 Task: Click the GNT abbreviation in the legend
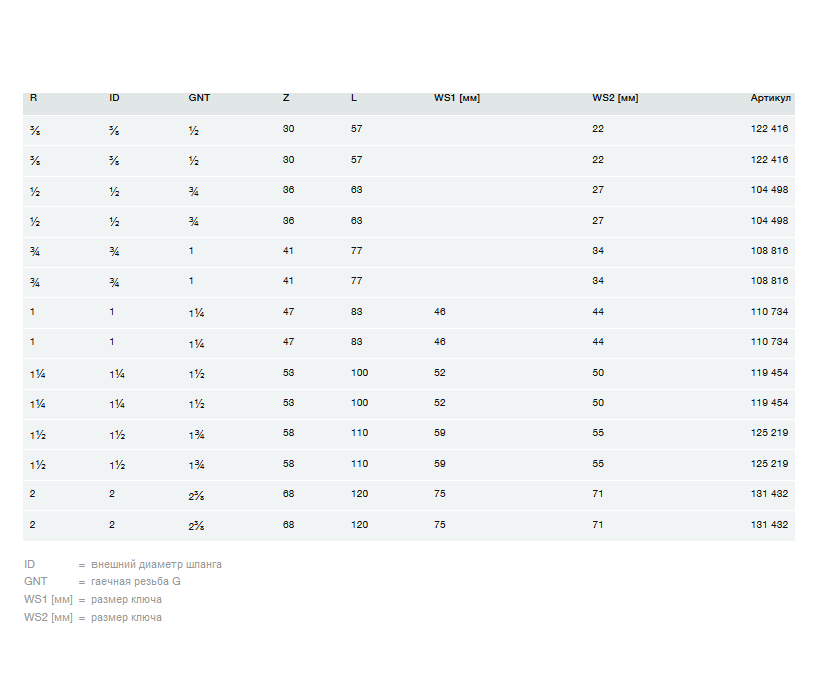point(35,581)
